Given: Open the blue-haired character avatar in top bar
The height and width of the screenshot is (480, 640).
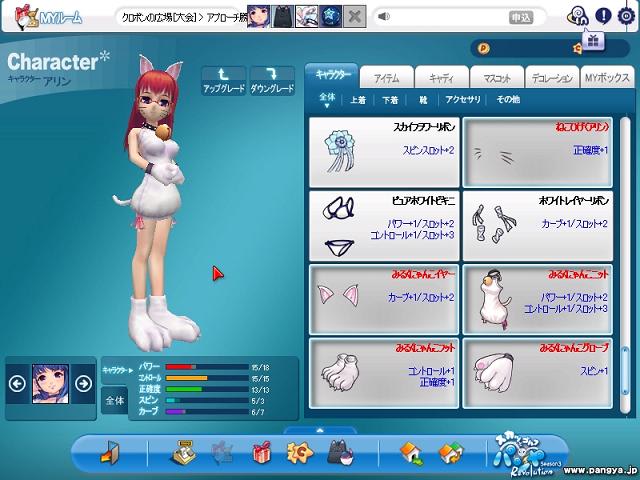Looking at the screenshot, I should tap(258, 16).
